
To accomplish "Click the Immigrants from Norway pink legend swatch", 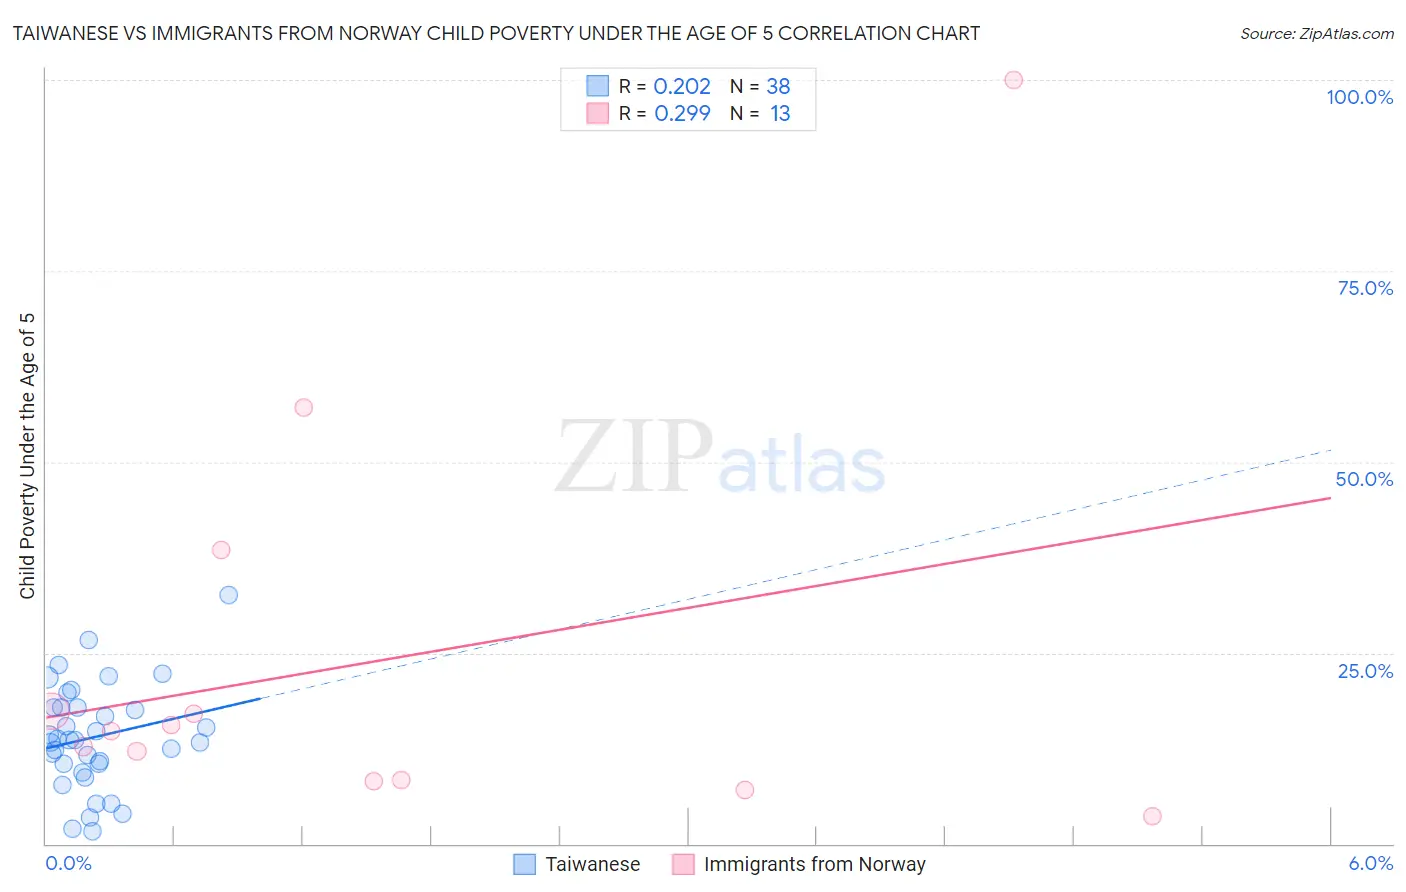I will [683, 864].
